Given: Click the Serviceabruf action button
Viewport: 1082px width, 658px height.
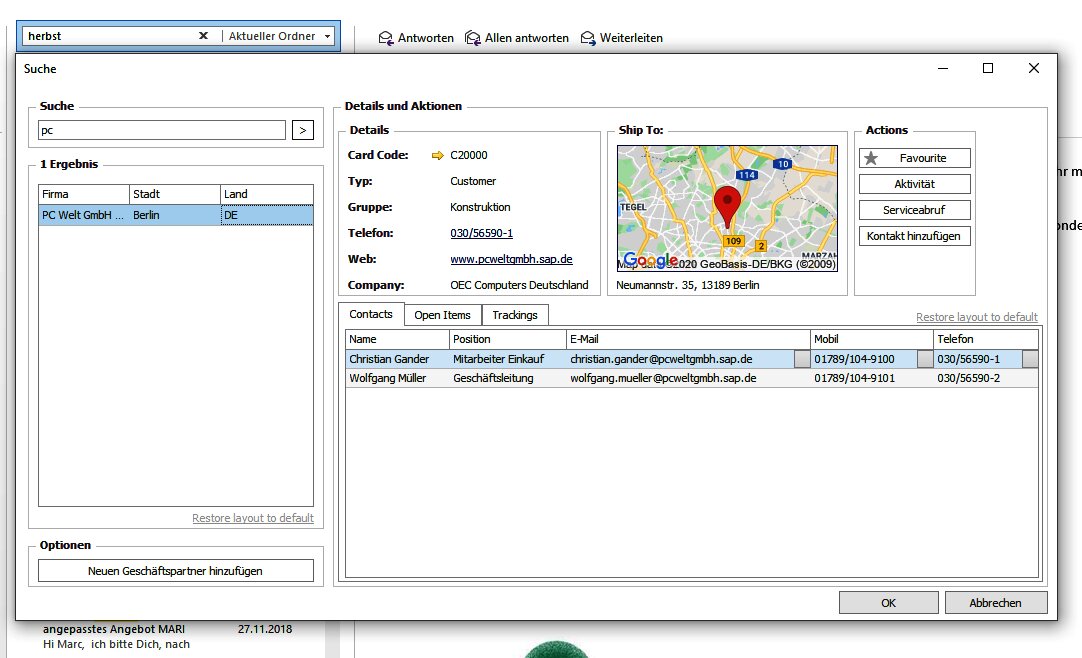Looking at the screenshot, I should click(x=914, y=210).
